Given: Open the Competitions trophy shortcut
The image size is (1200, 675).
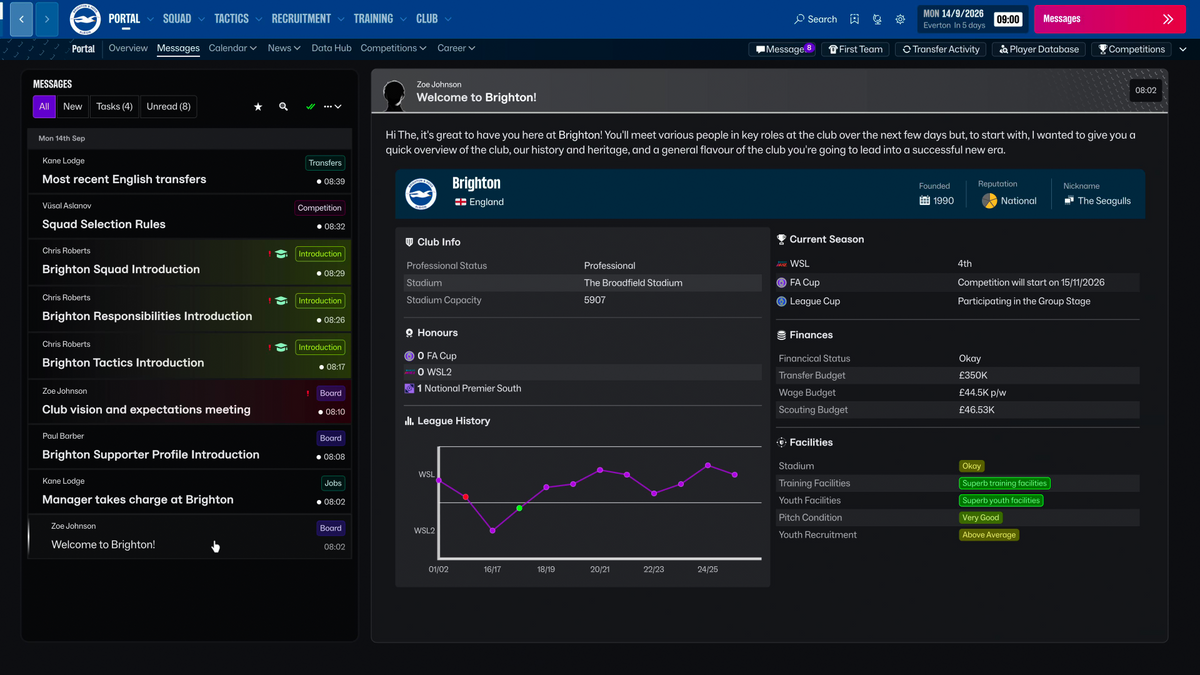Looking at the screenshot, I should [1131, 49].
